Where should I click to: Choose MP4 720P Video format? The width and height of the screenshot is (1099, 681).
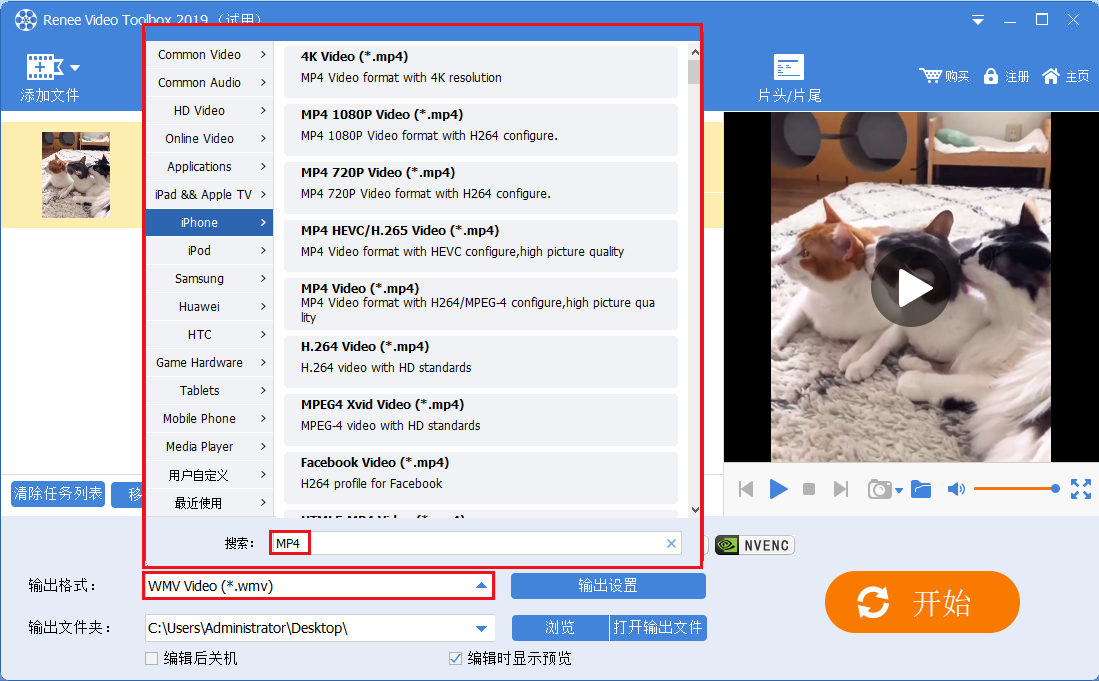(481, 188)
